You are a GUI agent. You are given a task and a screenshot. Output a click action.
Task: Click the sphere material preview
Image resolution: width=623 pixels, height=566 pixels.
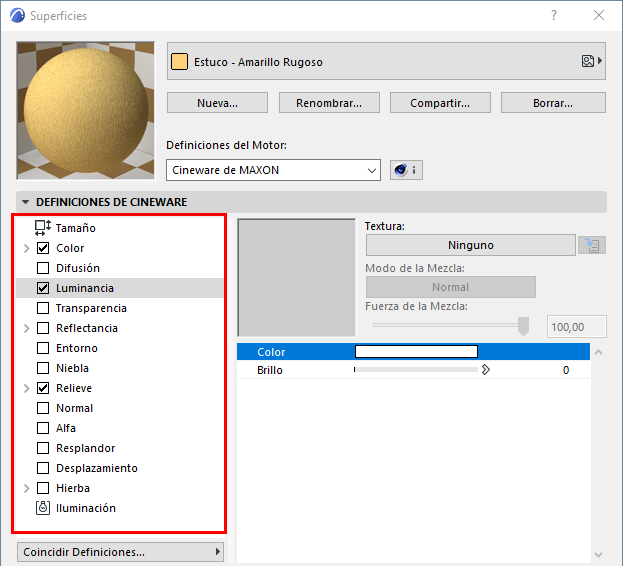tap(85, 110)
